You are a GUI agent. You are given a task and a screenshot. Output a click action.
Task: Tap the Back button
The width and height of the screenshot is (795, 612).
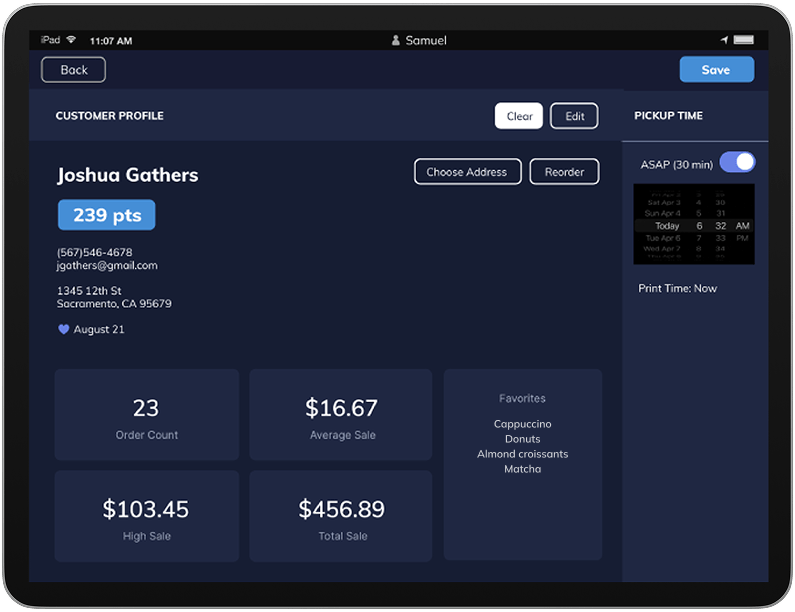pyautogui.click(x=74, y=69)
